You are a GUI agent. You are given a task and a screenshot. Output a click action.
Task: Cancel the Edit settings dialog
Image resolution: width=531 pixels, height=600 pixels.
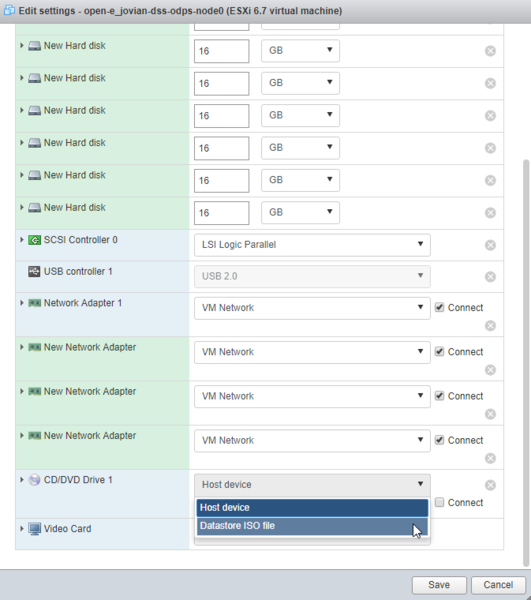pos(498,585)
